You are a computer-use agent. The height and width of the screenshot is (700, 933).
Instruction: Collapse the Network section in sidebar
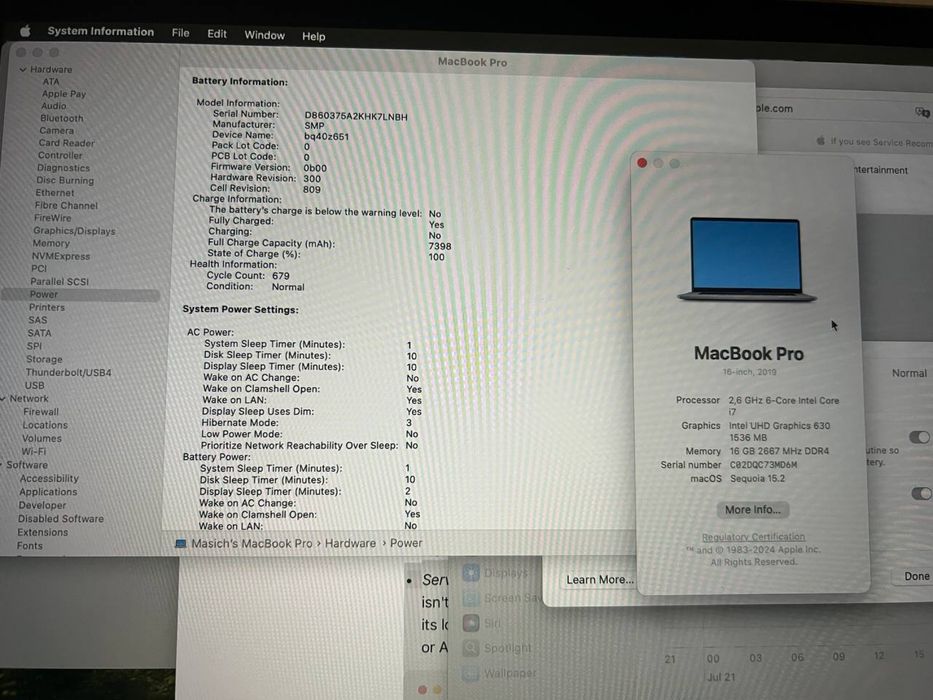4,398
